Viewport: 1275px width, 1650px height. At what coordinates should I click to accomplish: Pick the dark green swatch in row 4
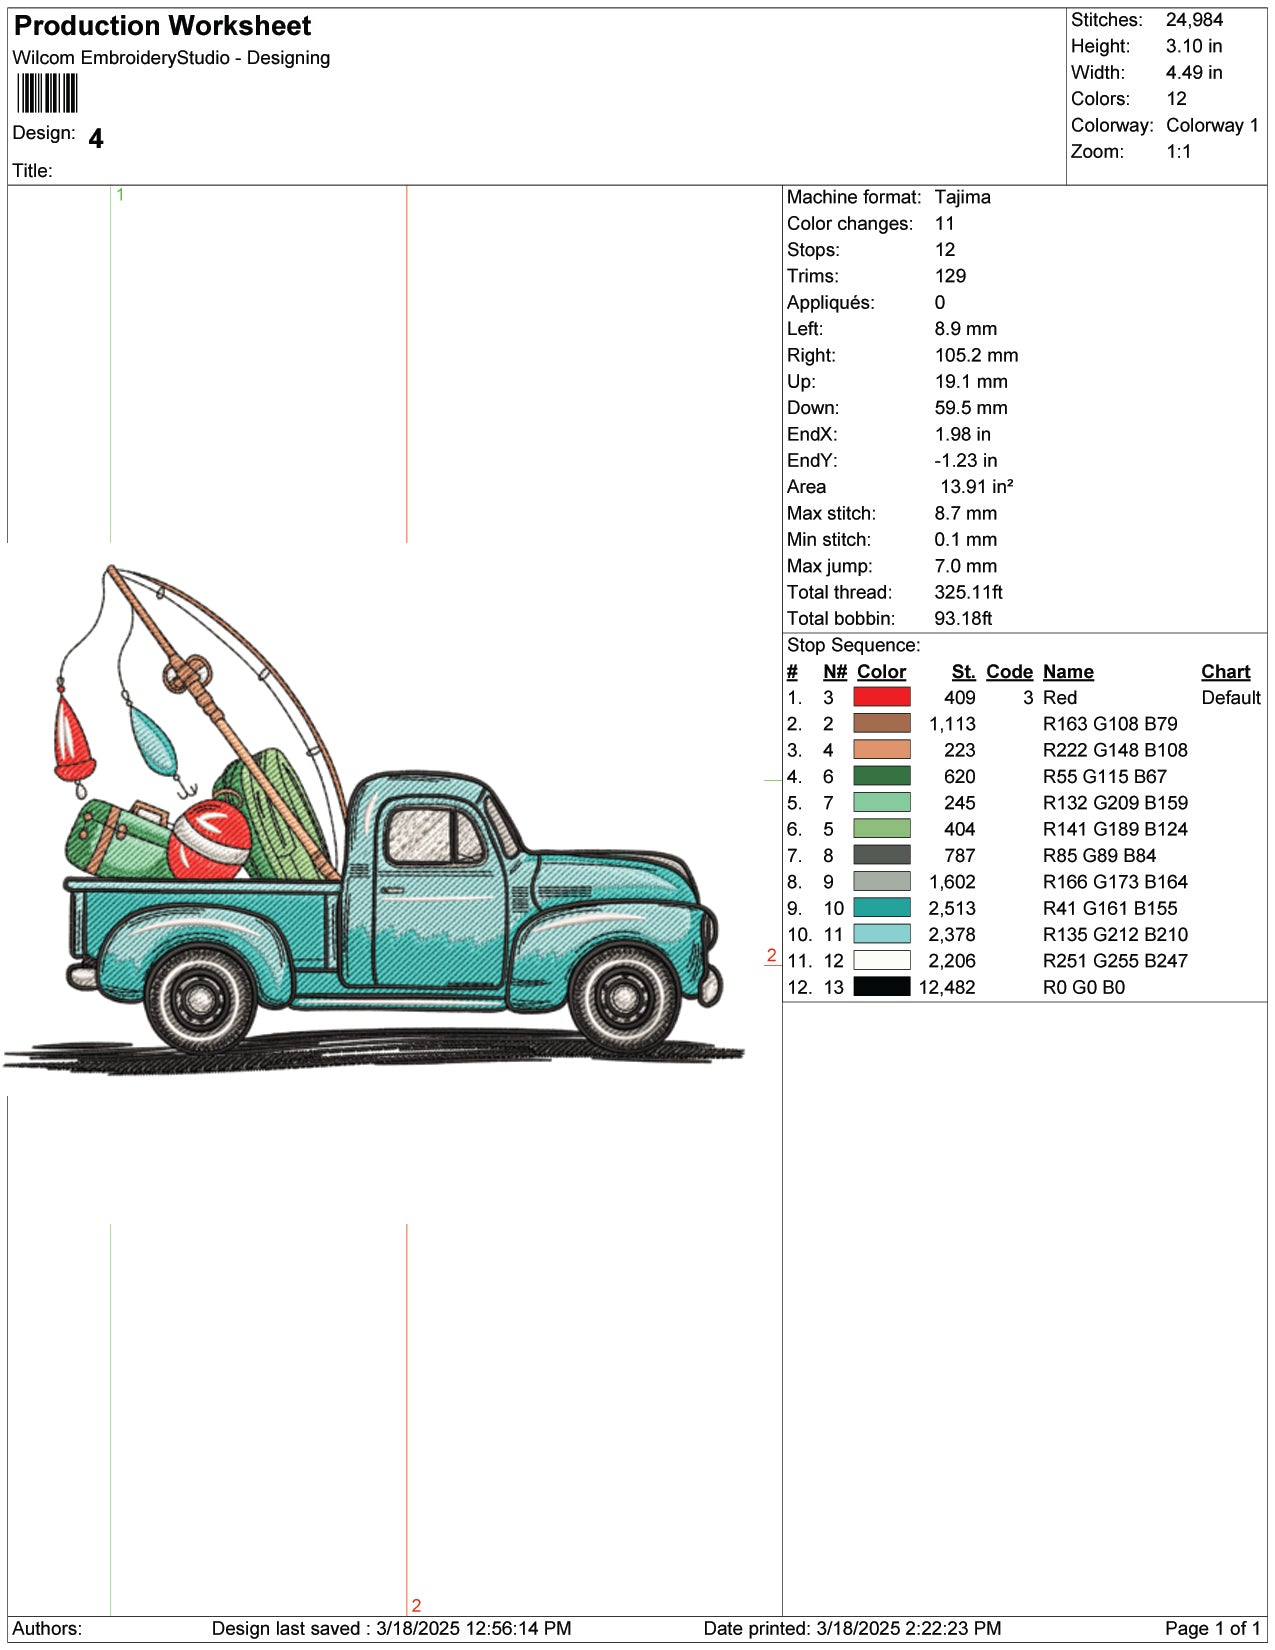pyautogui.click(x=881, y=777)
